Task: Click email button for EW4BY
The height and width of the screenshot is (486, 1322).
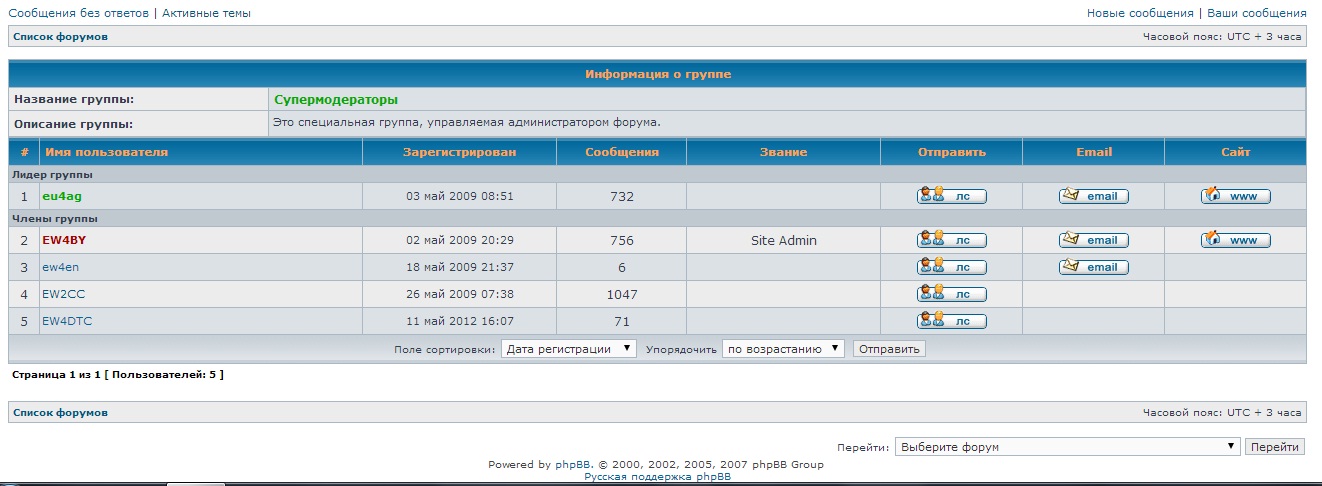Action: pyautogui.click(x=1093, y=240)
